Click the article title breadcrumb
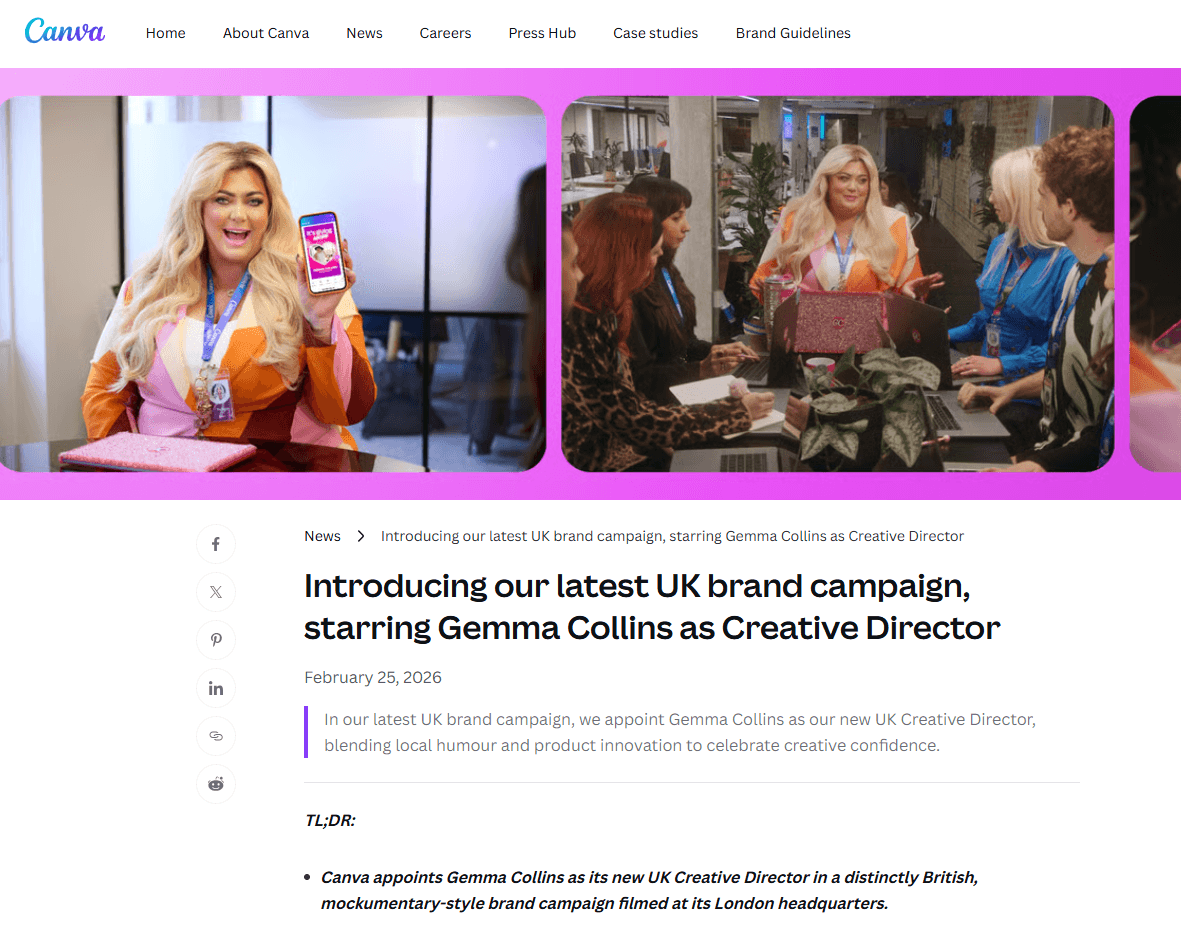This screenshot has height=929, width=1181. point(672,536)
